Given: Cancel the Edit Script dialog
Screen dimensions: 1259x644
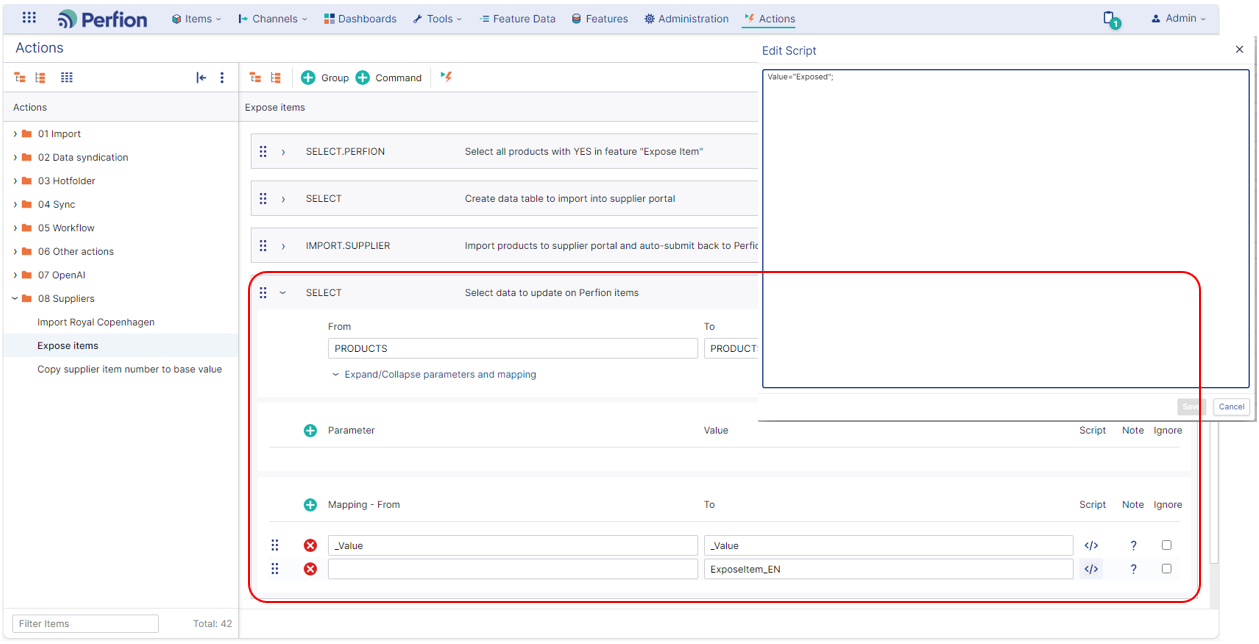Looking at the screenshot, I should pos(1231,407).
